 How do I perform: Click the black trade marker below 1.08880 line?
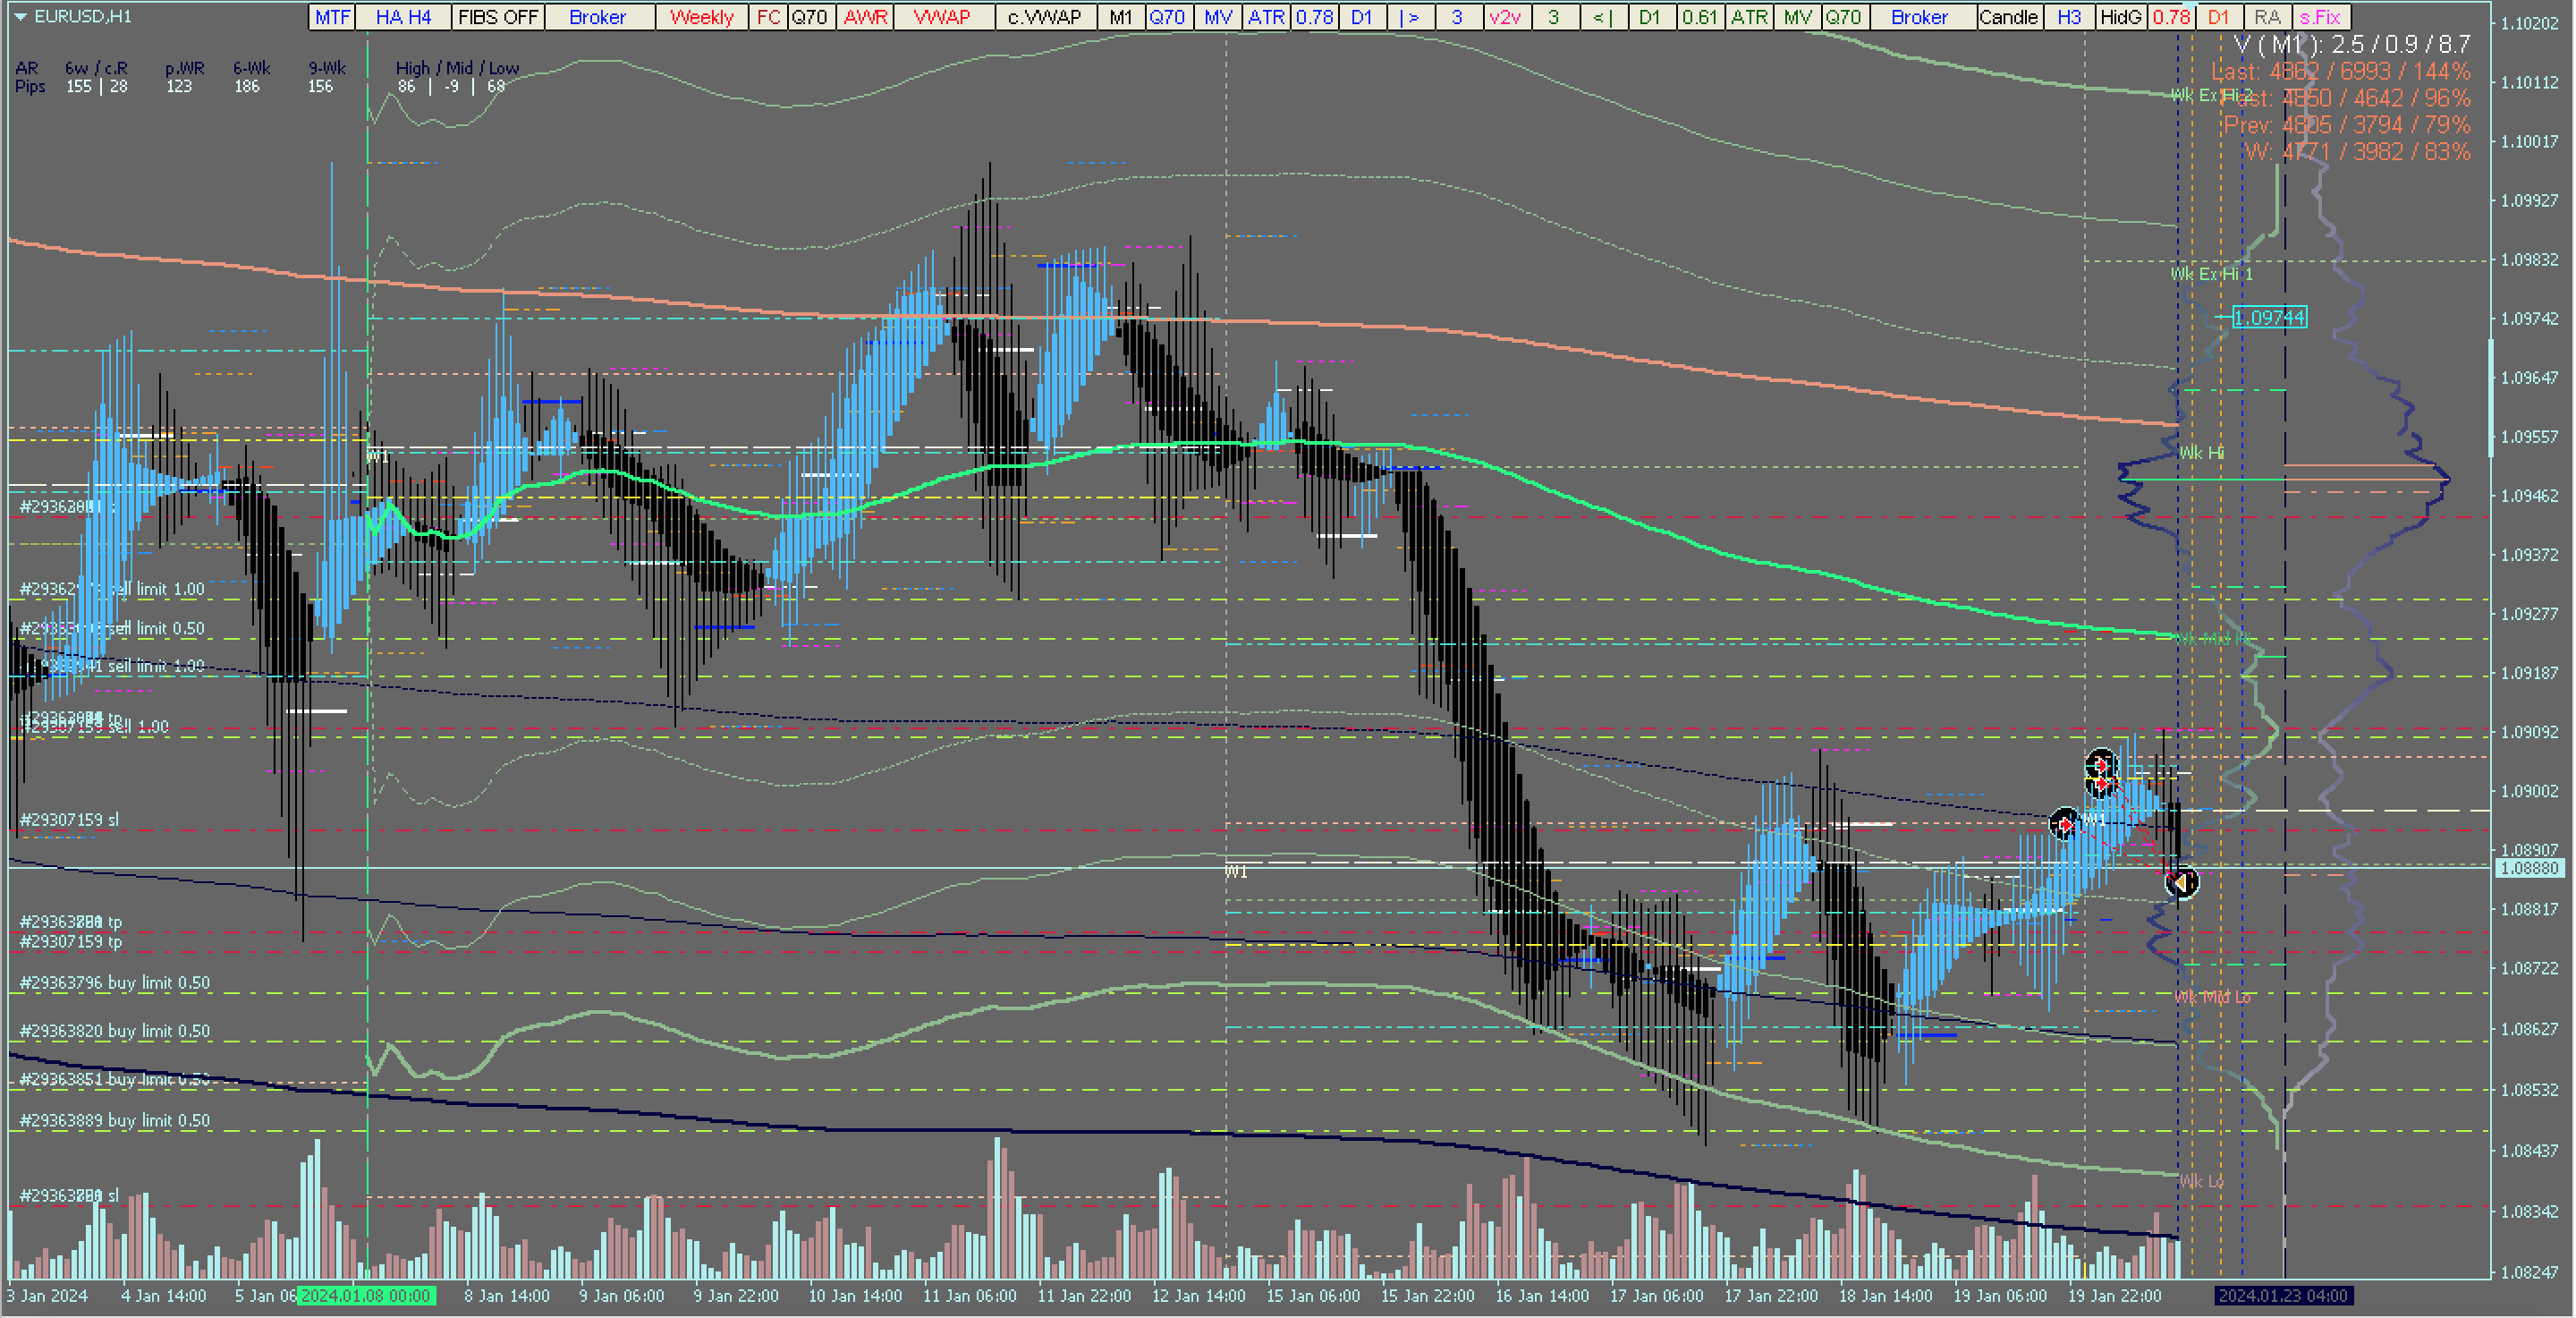(x=2181, y=882)
